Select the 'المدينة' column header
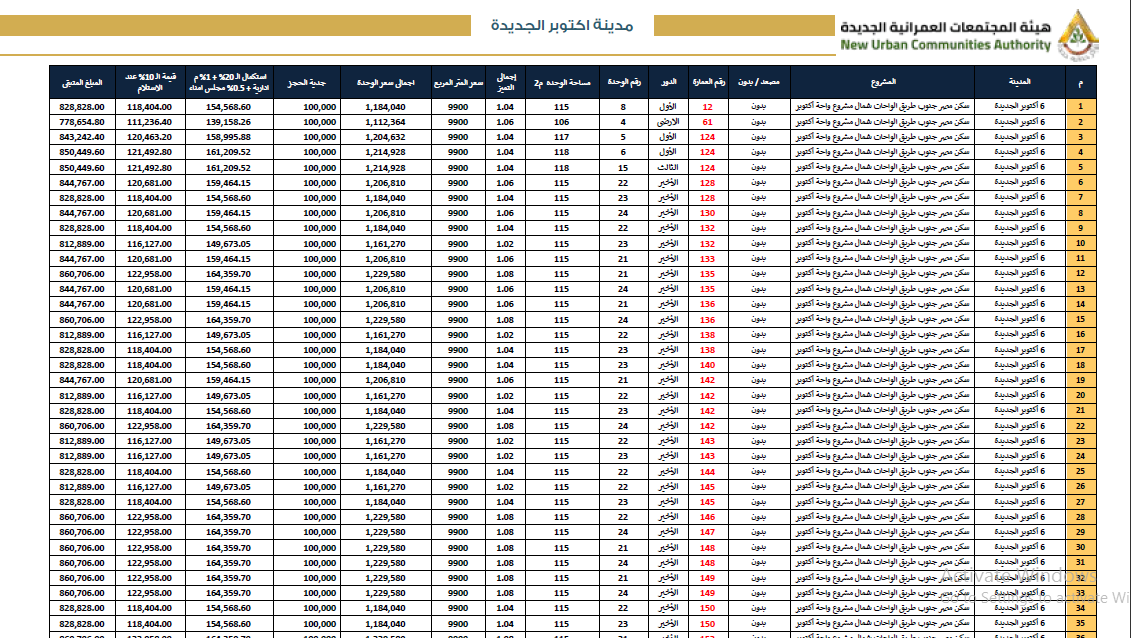1131x638 pixels. coord(1019,82)
